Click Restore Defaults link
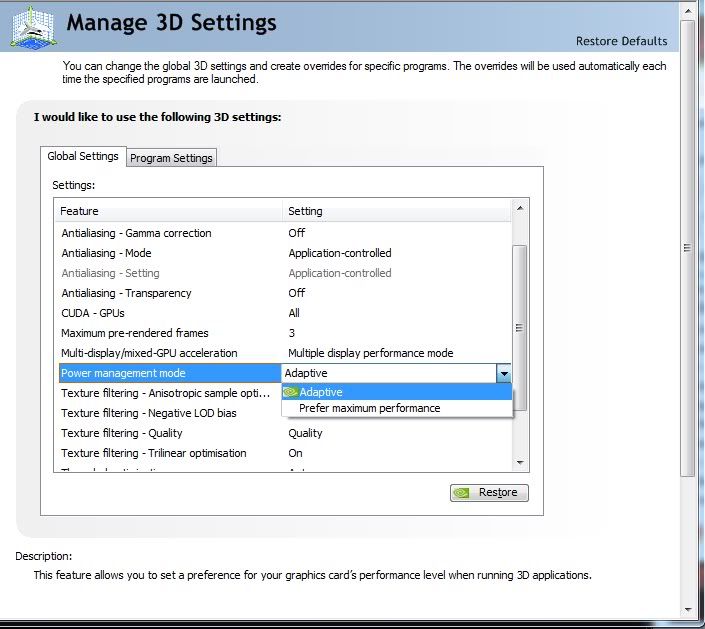Viewport: 705px width, 629px height. tap(621, 41)
